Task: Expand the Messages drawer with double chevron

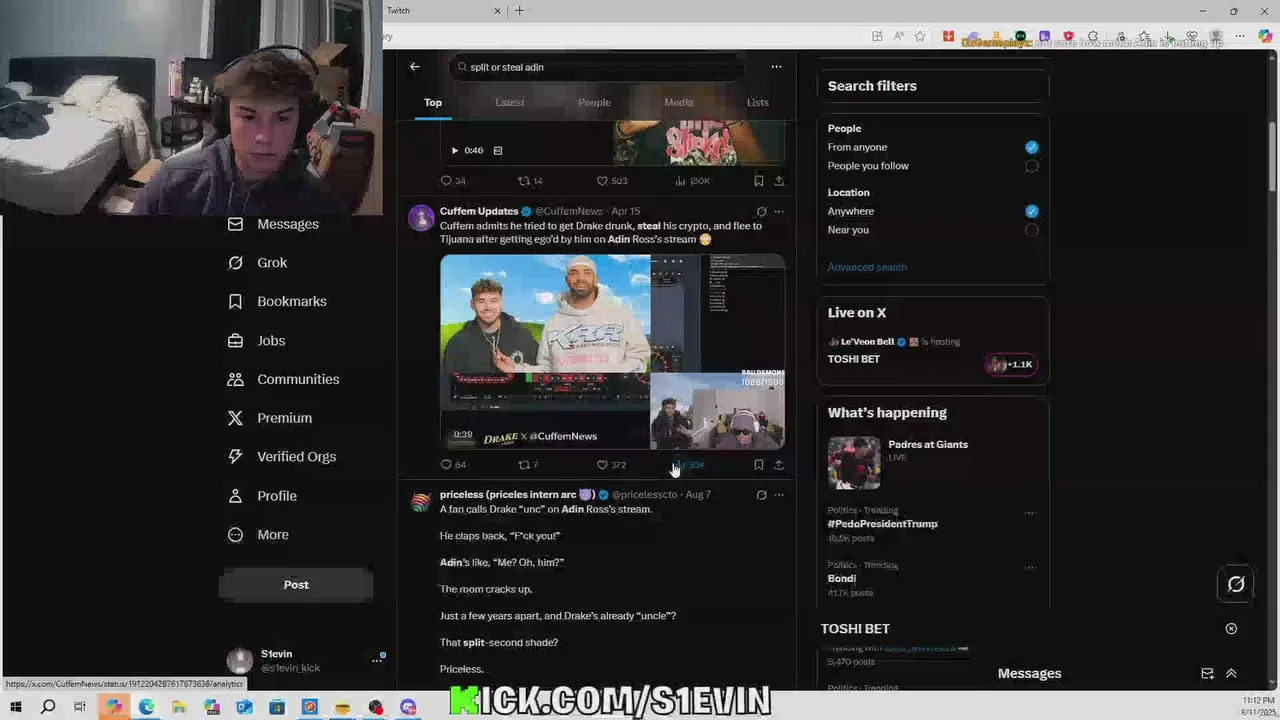Action: point(1231,674)
